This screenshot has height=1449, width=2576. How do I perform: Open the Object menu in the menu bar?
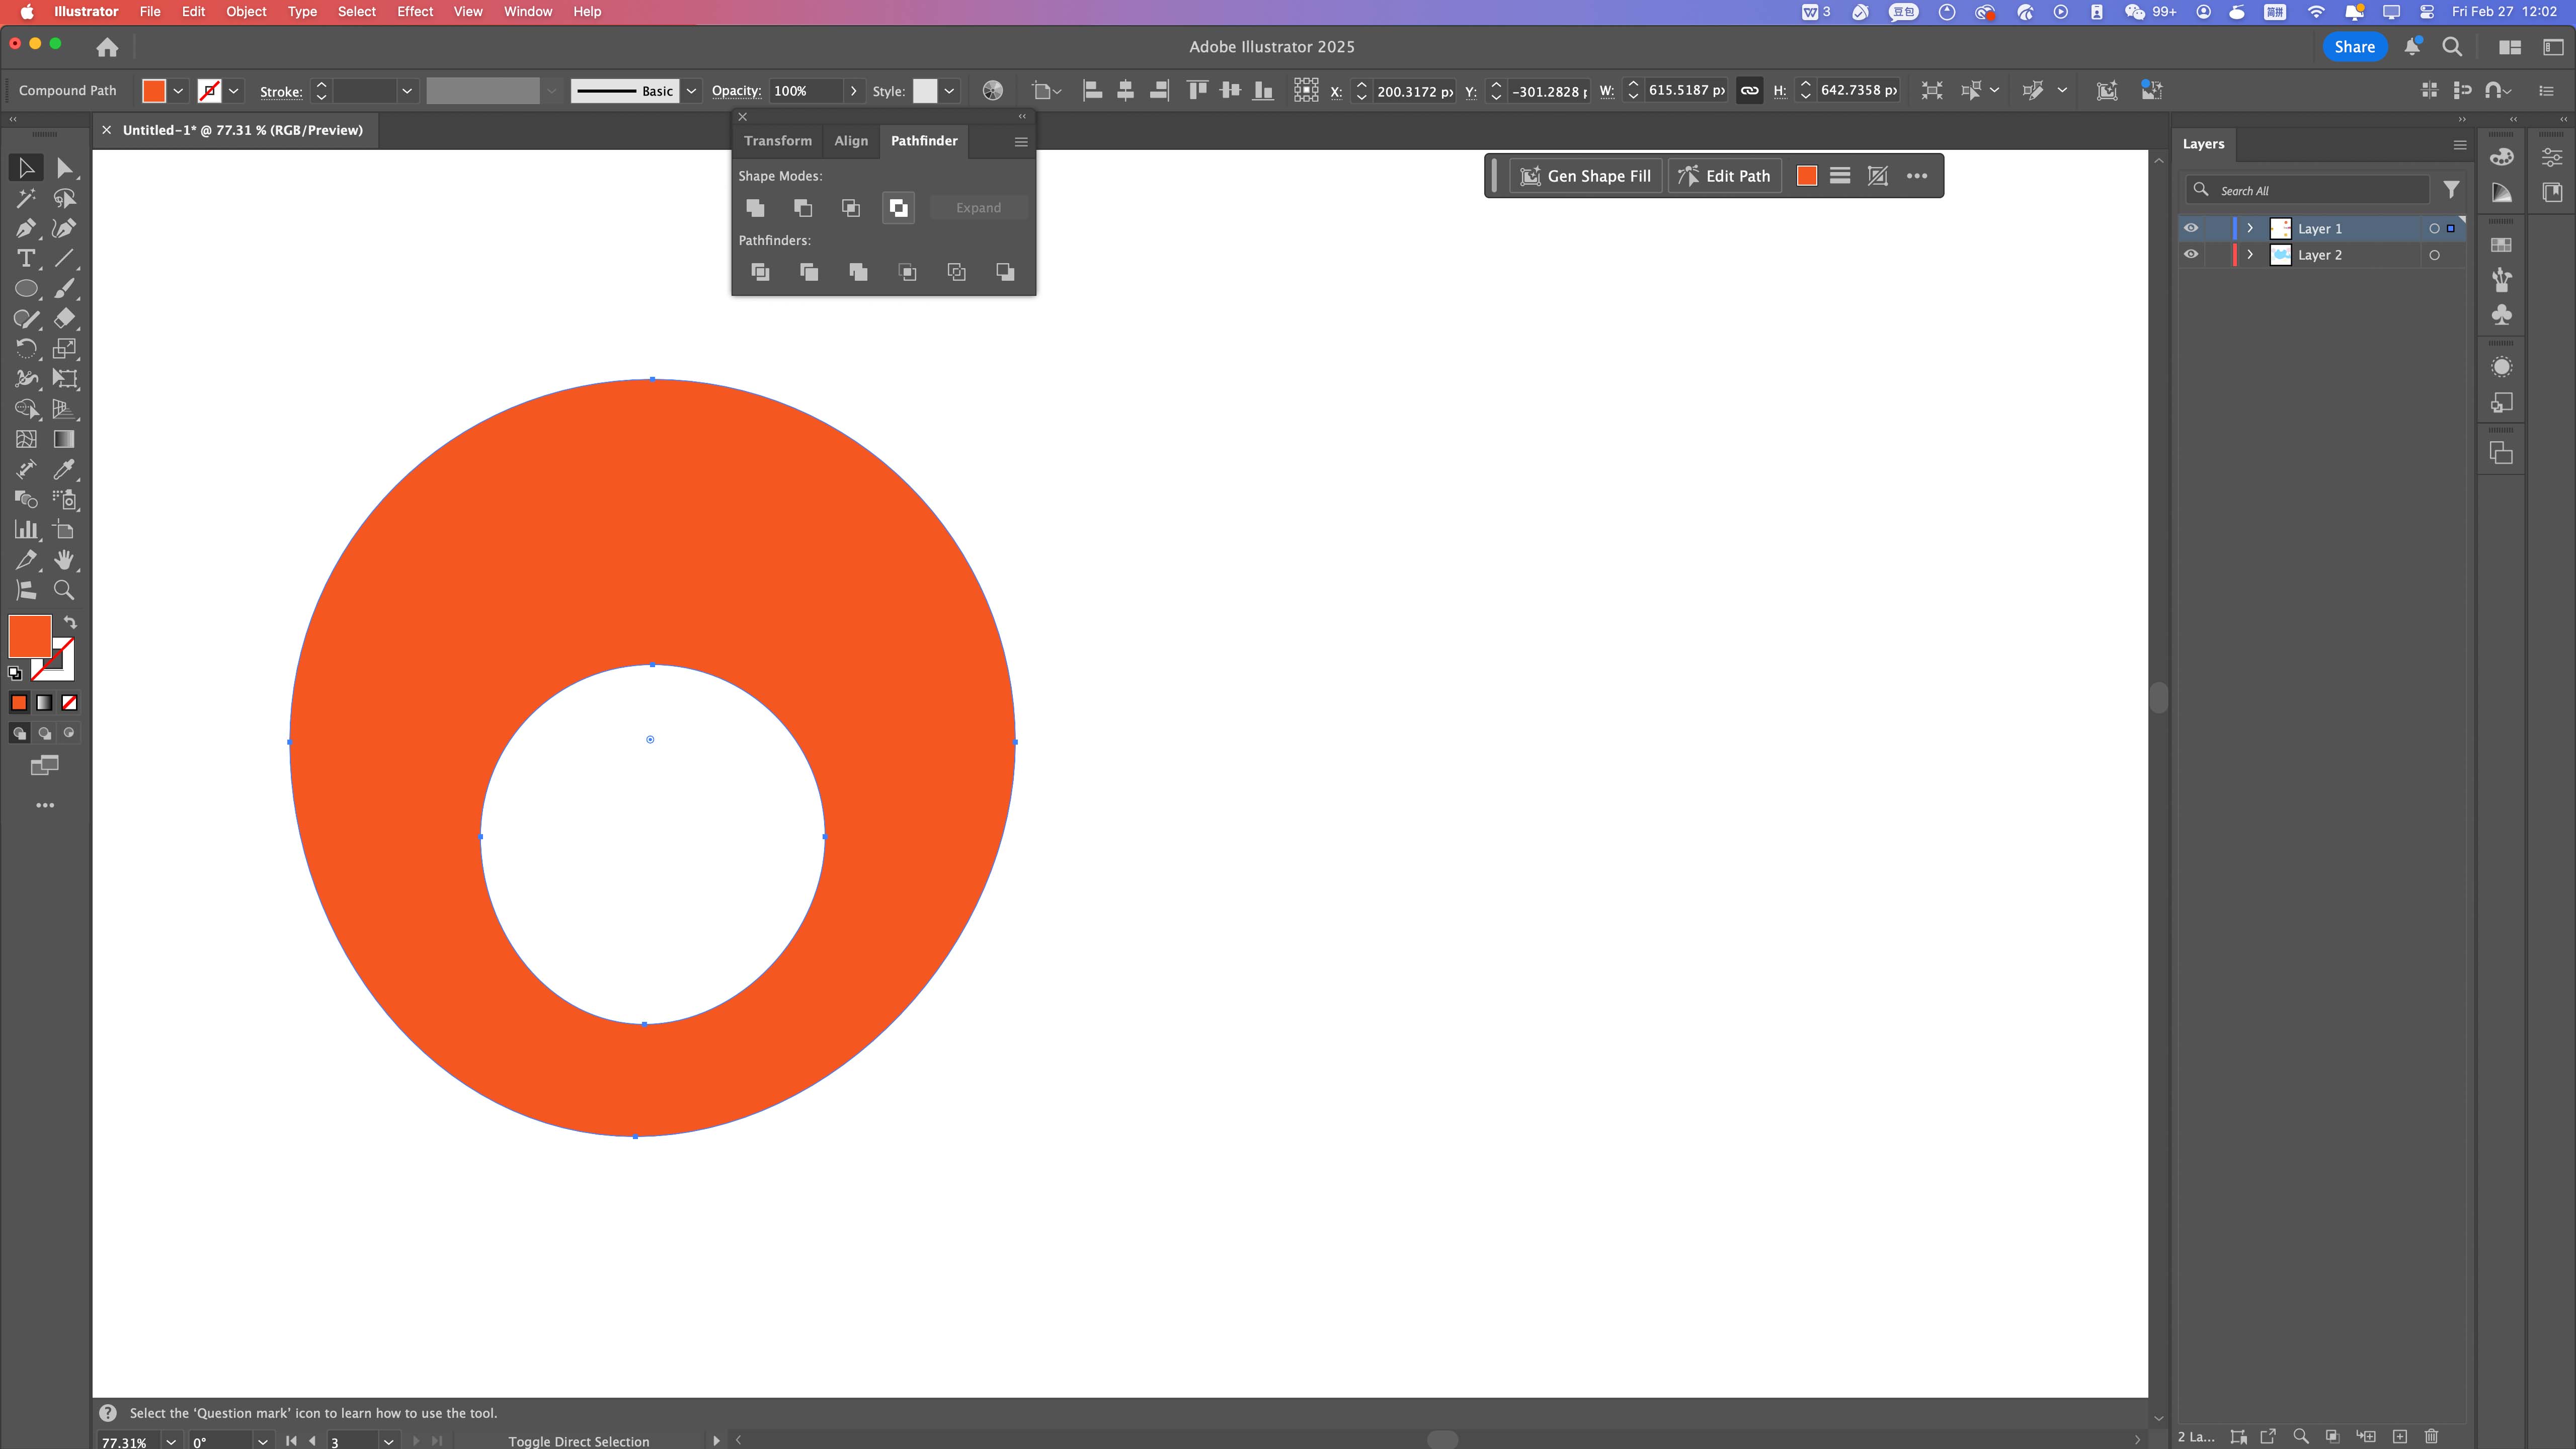pos(246,12)
